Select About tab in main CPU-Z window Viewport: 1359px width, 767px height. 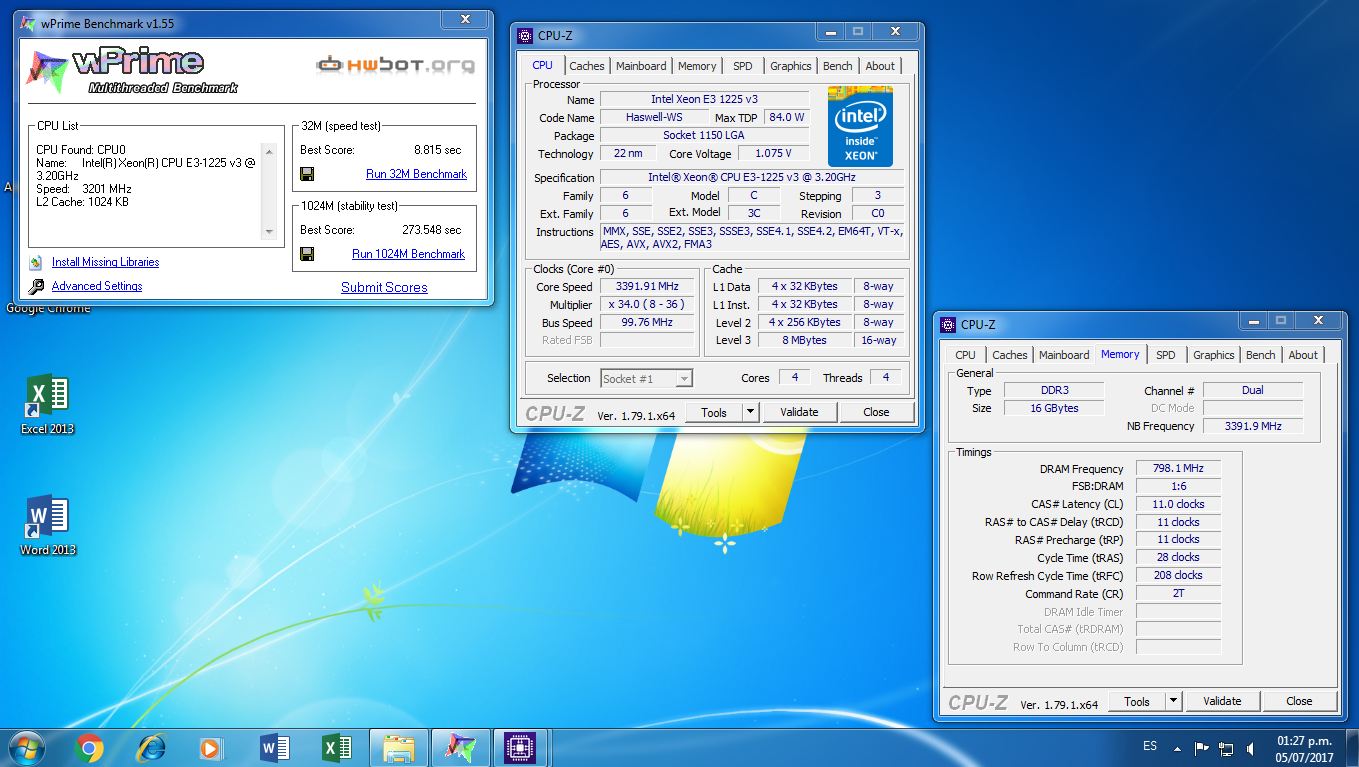(880, 66)
